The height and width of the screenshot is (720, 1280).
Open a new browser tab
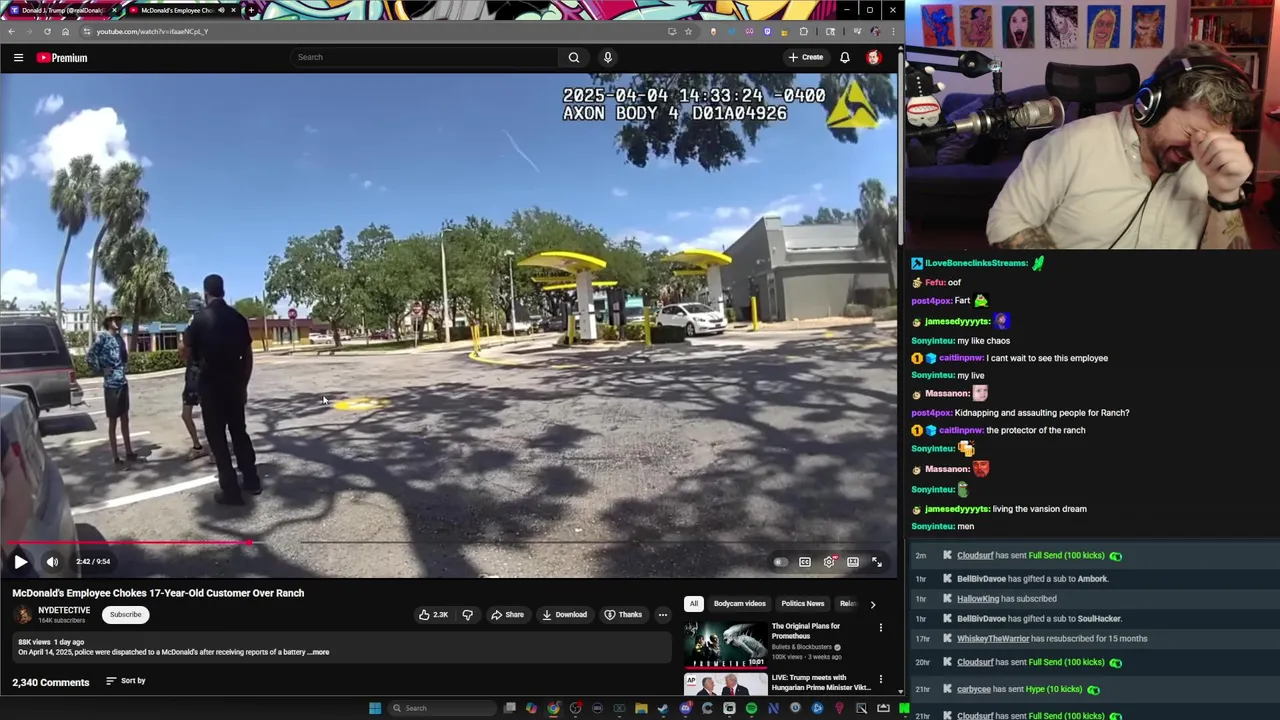click(251, 10)
